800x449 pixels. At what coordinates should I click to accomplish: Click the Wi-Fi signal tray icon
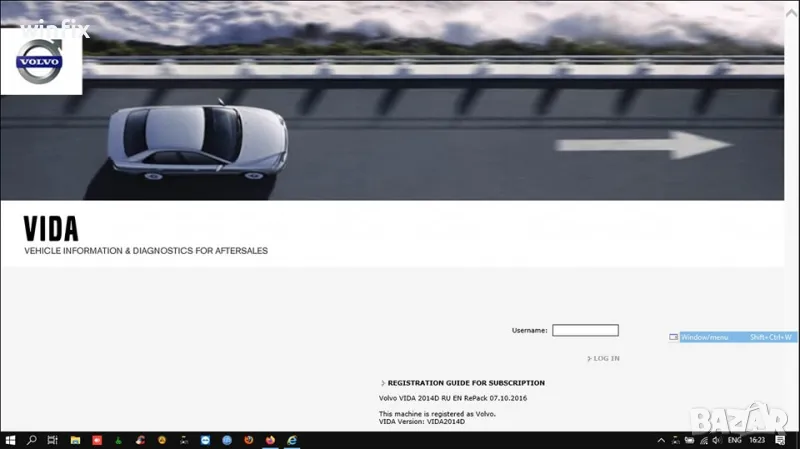704,440
